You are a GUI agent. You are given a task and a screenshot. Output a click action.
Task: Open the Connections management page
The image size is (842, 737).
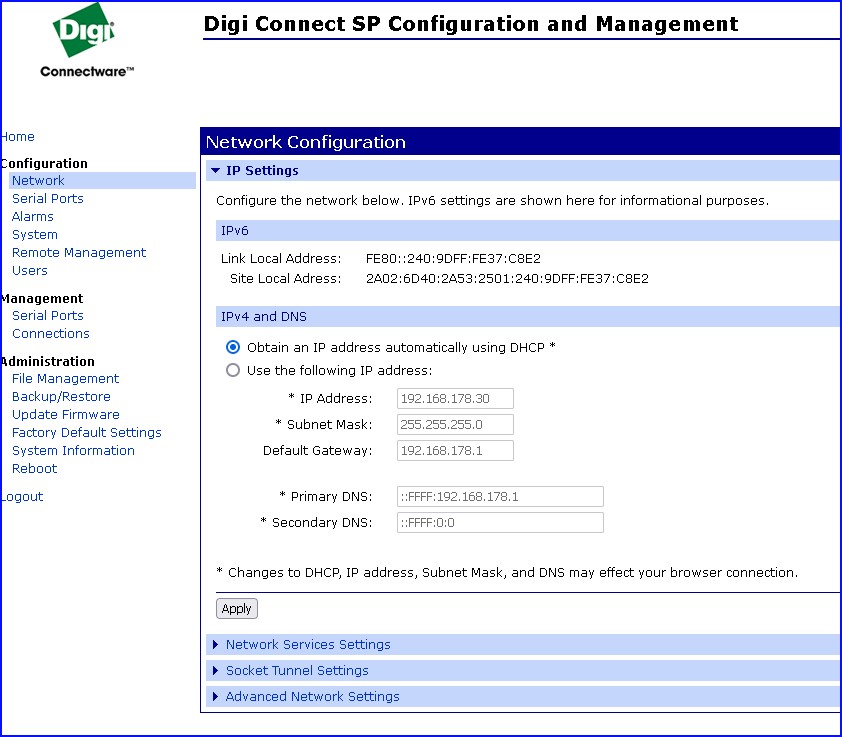pyautogui.click(x=51, y=334)
